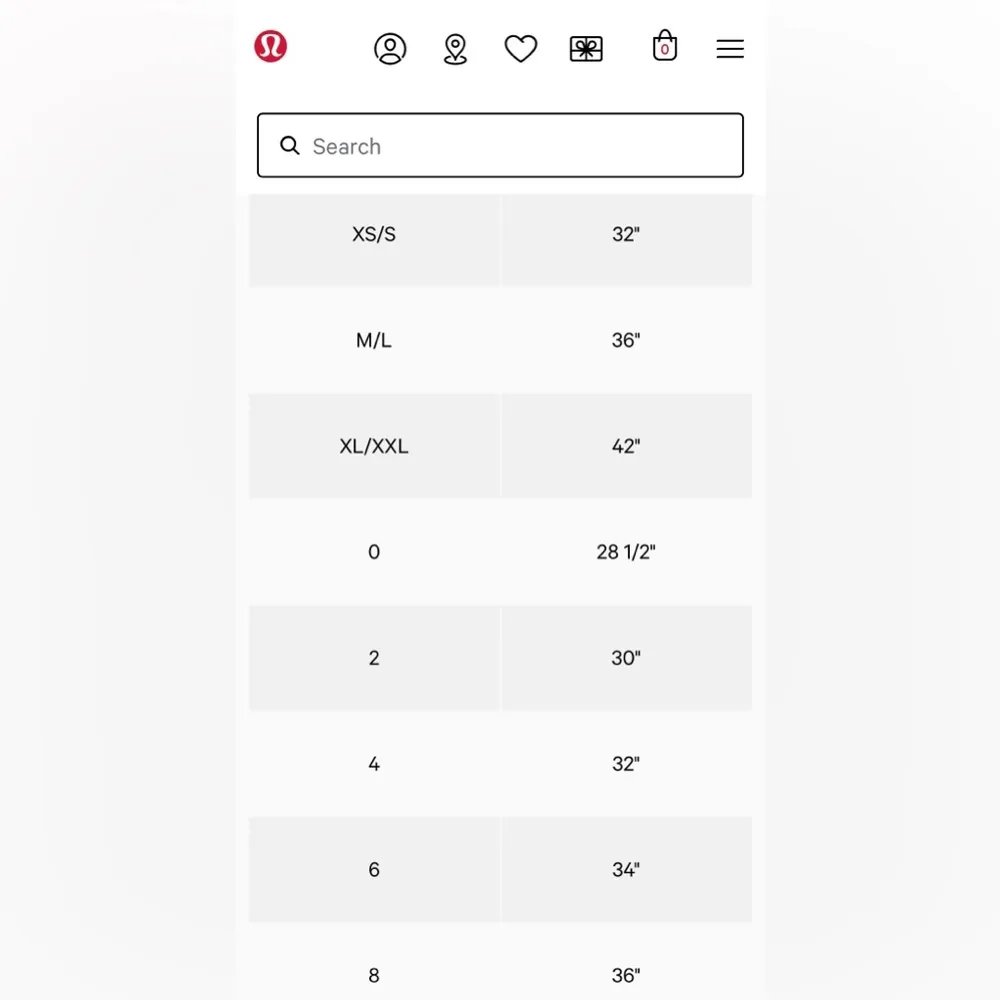Click the lululemon logo
The height and width of the screenshot is (1000, 1000).
(x=270, y=46)
